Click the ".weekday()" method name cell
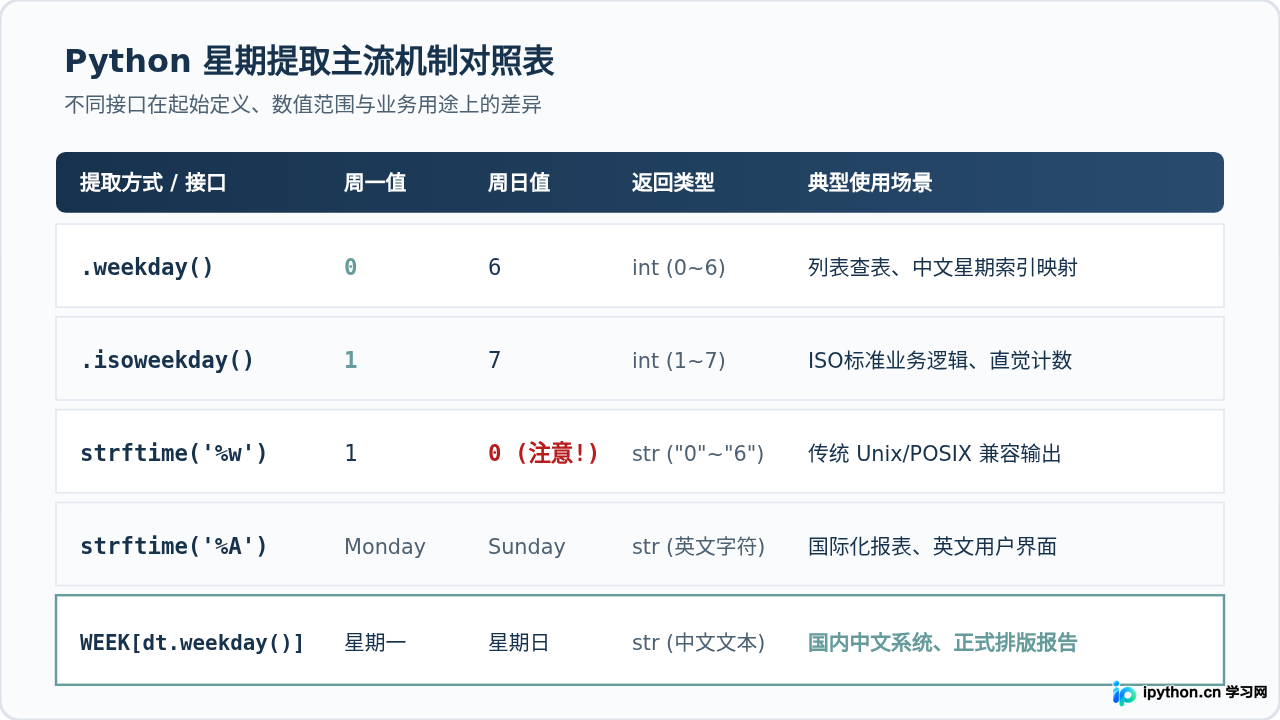The height and width of the screenshot is (720, 1280). [147, 267]
